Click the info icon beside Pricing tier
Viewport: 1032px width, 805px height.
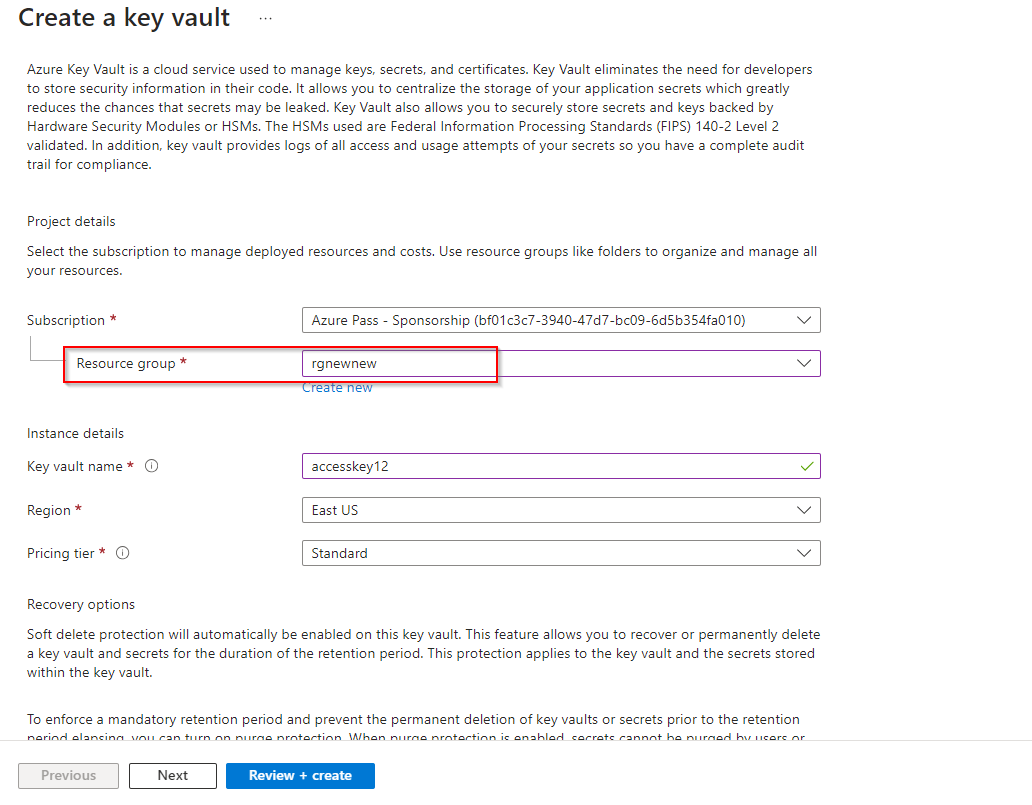coord(123,553)
